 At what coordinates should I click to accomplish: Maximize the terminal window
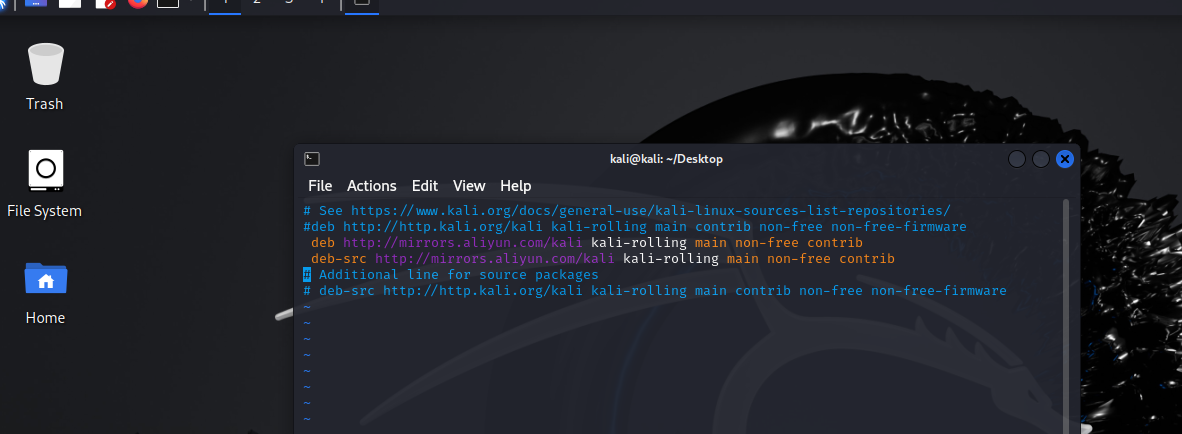1041,159
